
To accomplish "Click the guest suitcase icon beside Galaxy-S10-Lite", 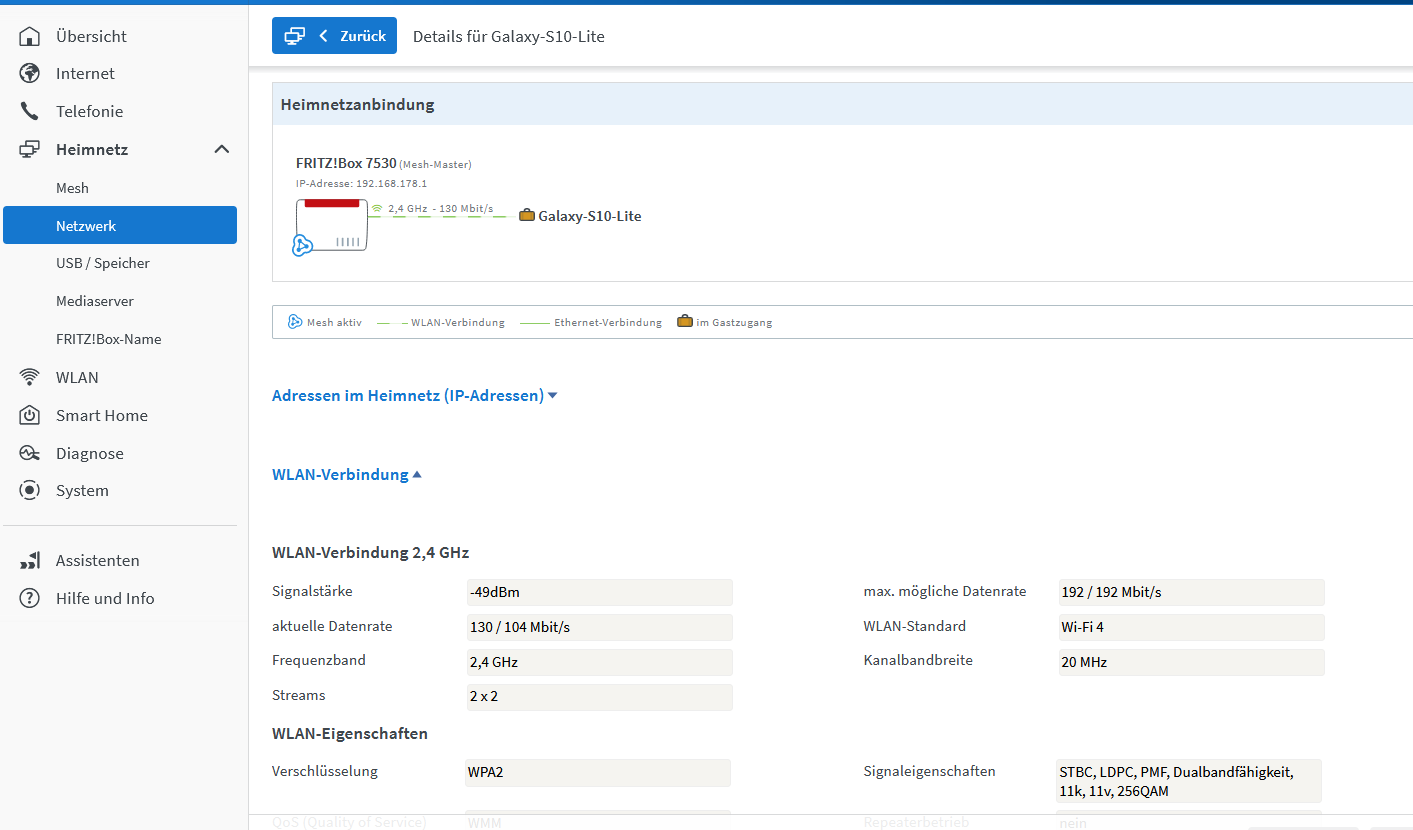I will click(x=527, y=215).
